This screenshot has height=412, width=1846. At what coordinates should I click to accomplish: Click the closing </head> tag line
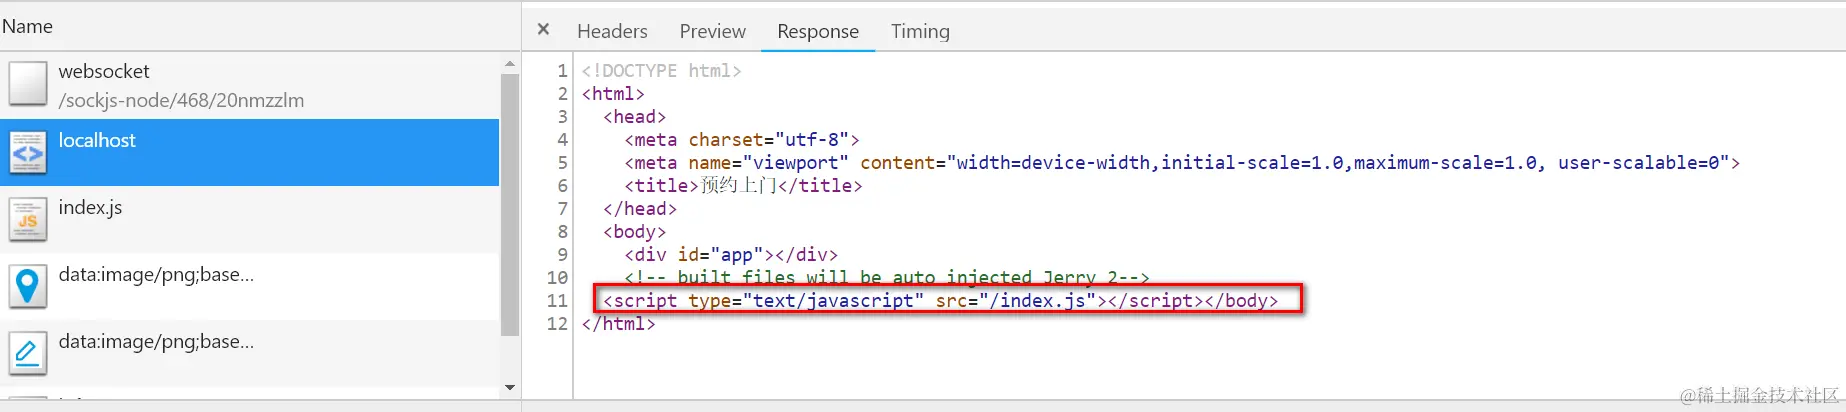pyautogui.click(x=640, y=209)
